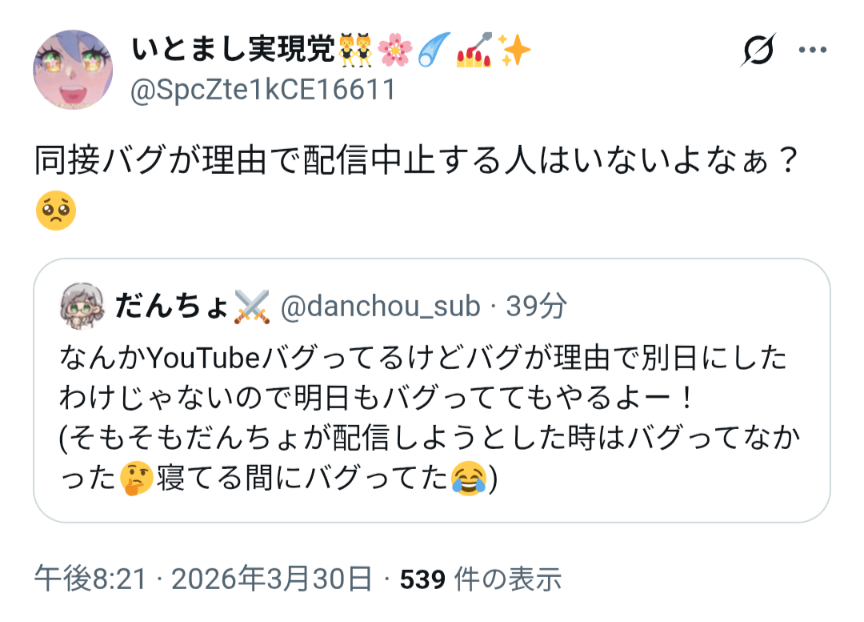Click the dancing twins emoji in name

tap(355, 50)
